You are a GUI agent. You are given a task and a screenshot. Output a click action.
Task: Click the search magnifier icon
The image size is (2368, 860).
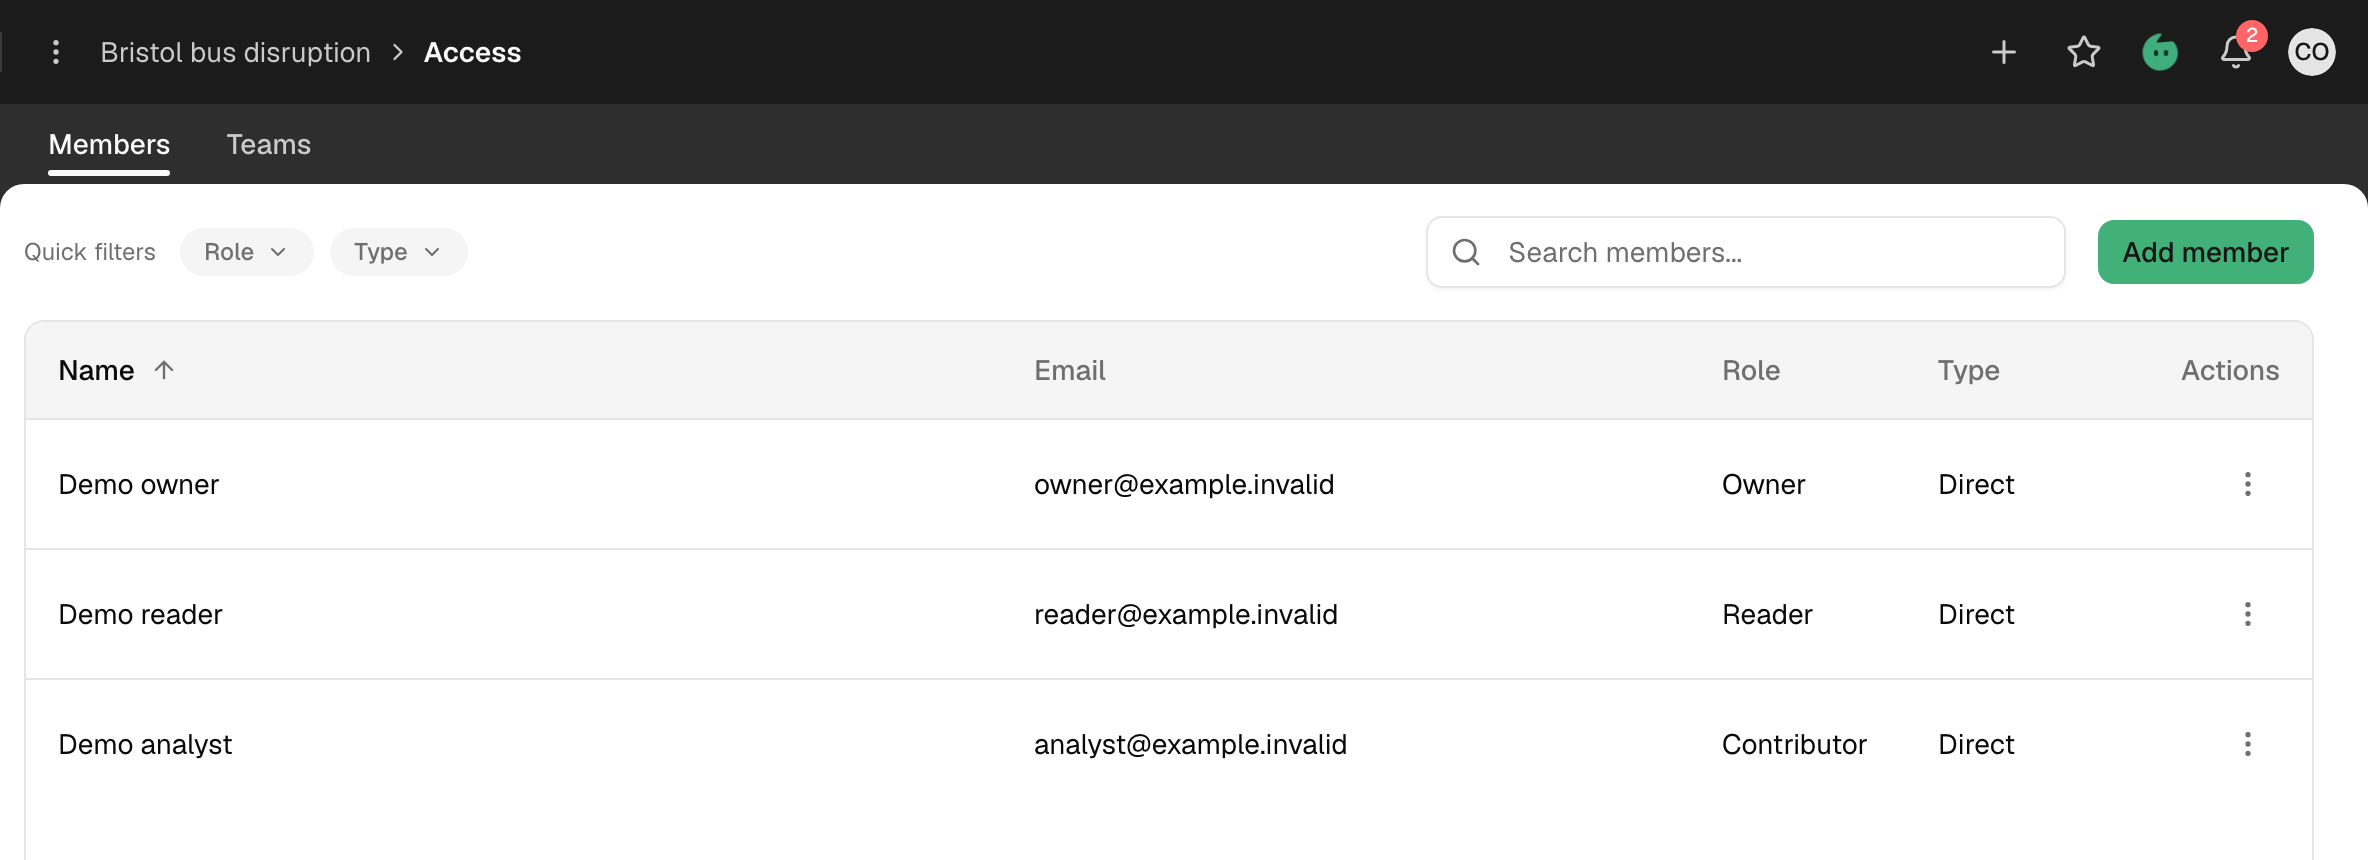coord(1466,252)
